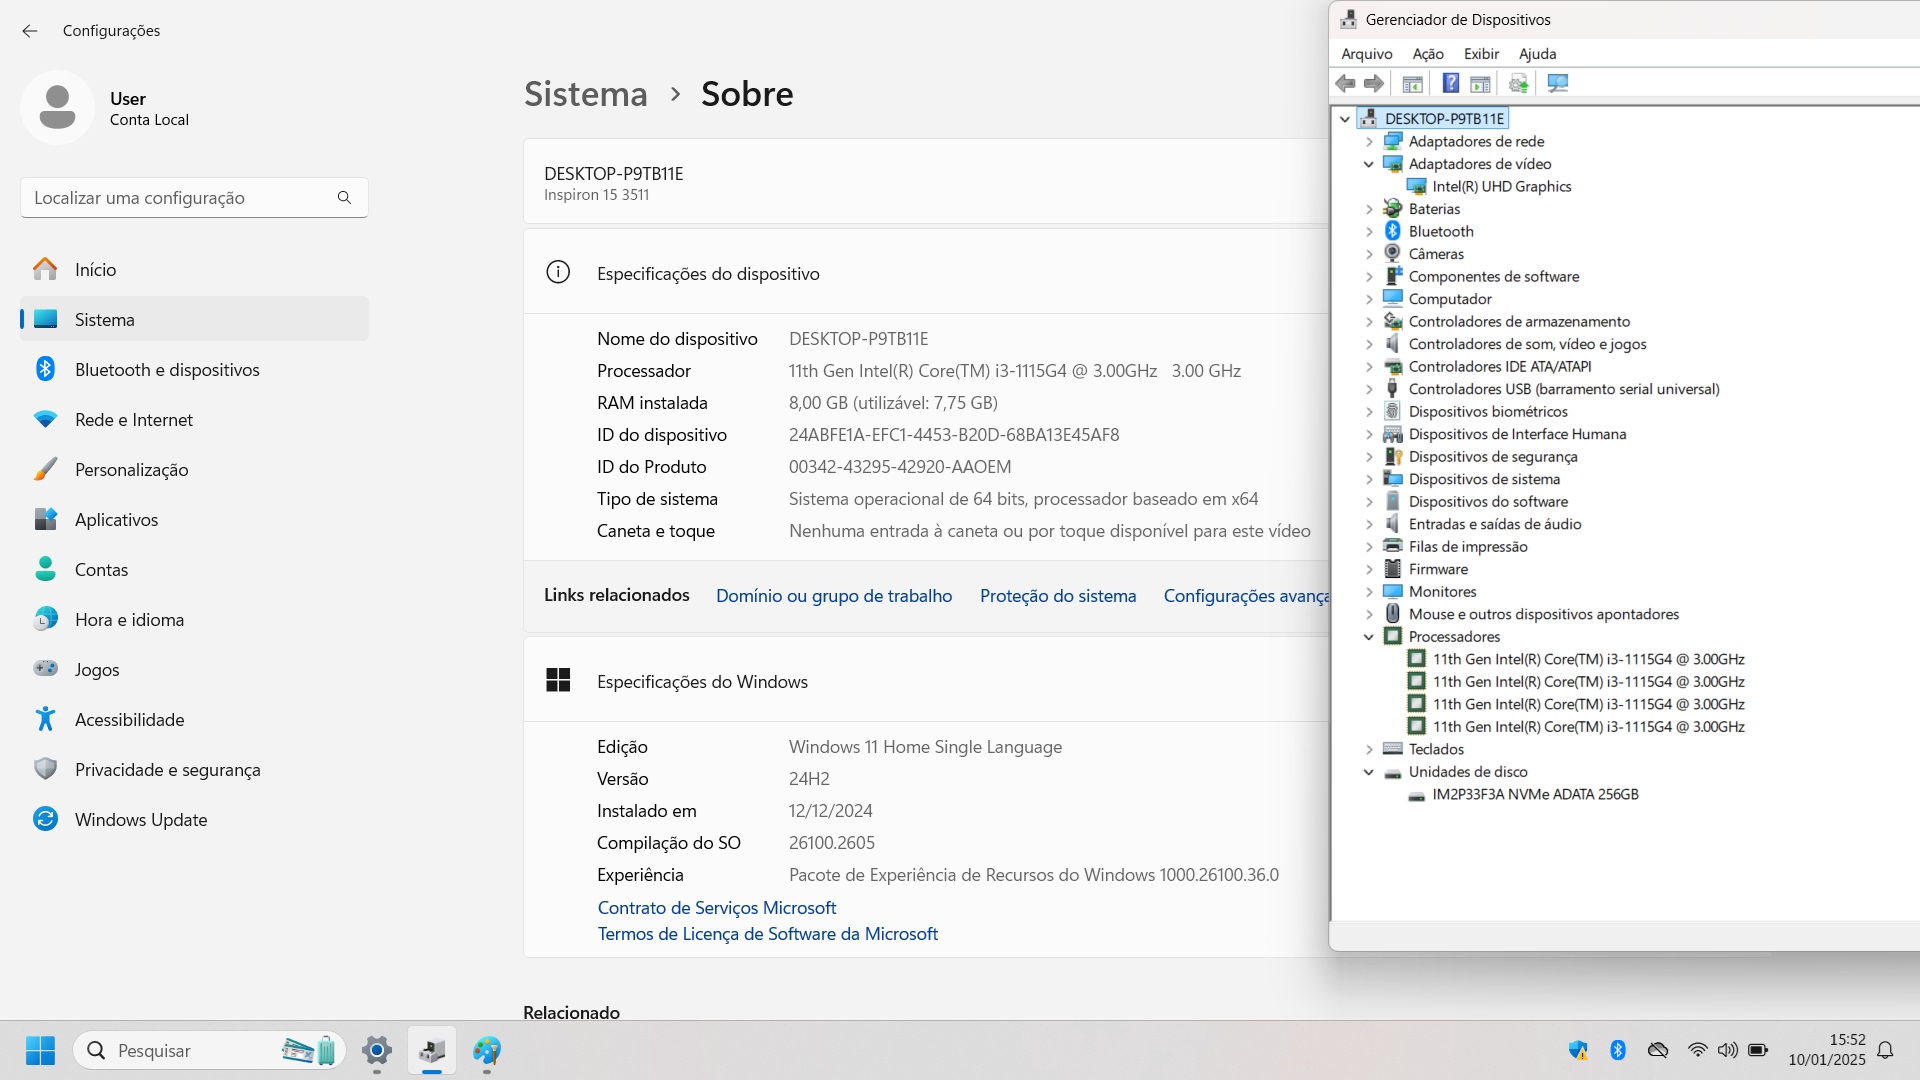Click the magnifier icon in the settings search box
The image size is (1920, 1080).
pyautogui.click(x=344, y=198)
